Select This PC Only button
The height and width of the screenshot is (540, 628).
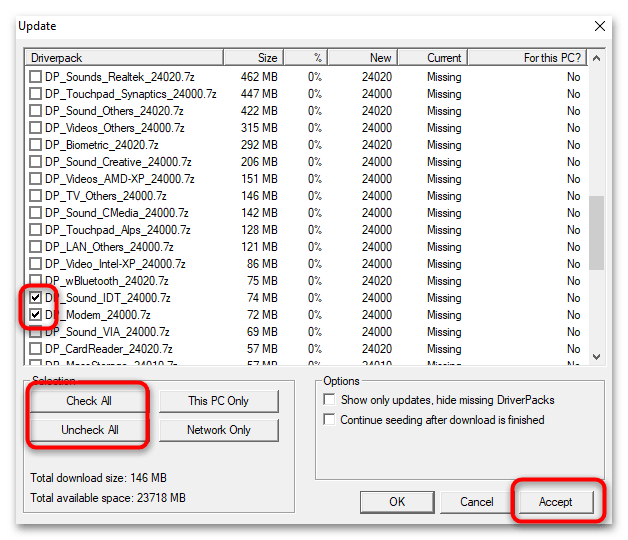pyautogui.click(x=219, y=401)
